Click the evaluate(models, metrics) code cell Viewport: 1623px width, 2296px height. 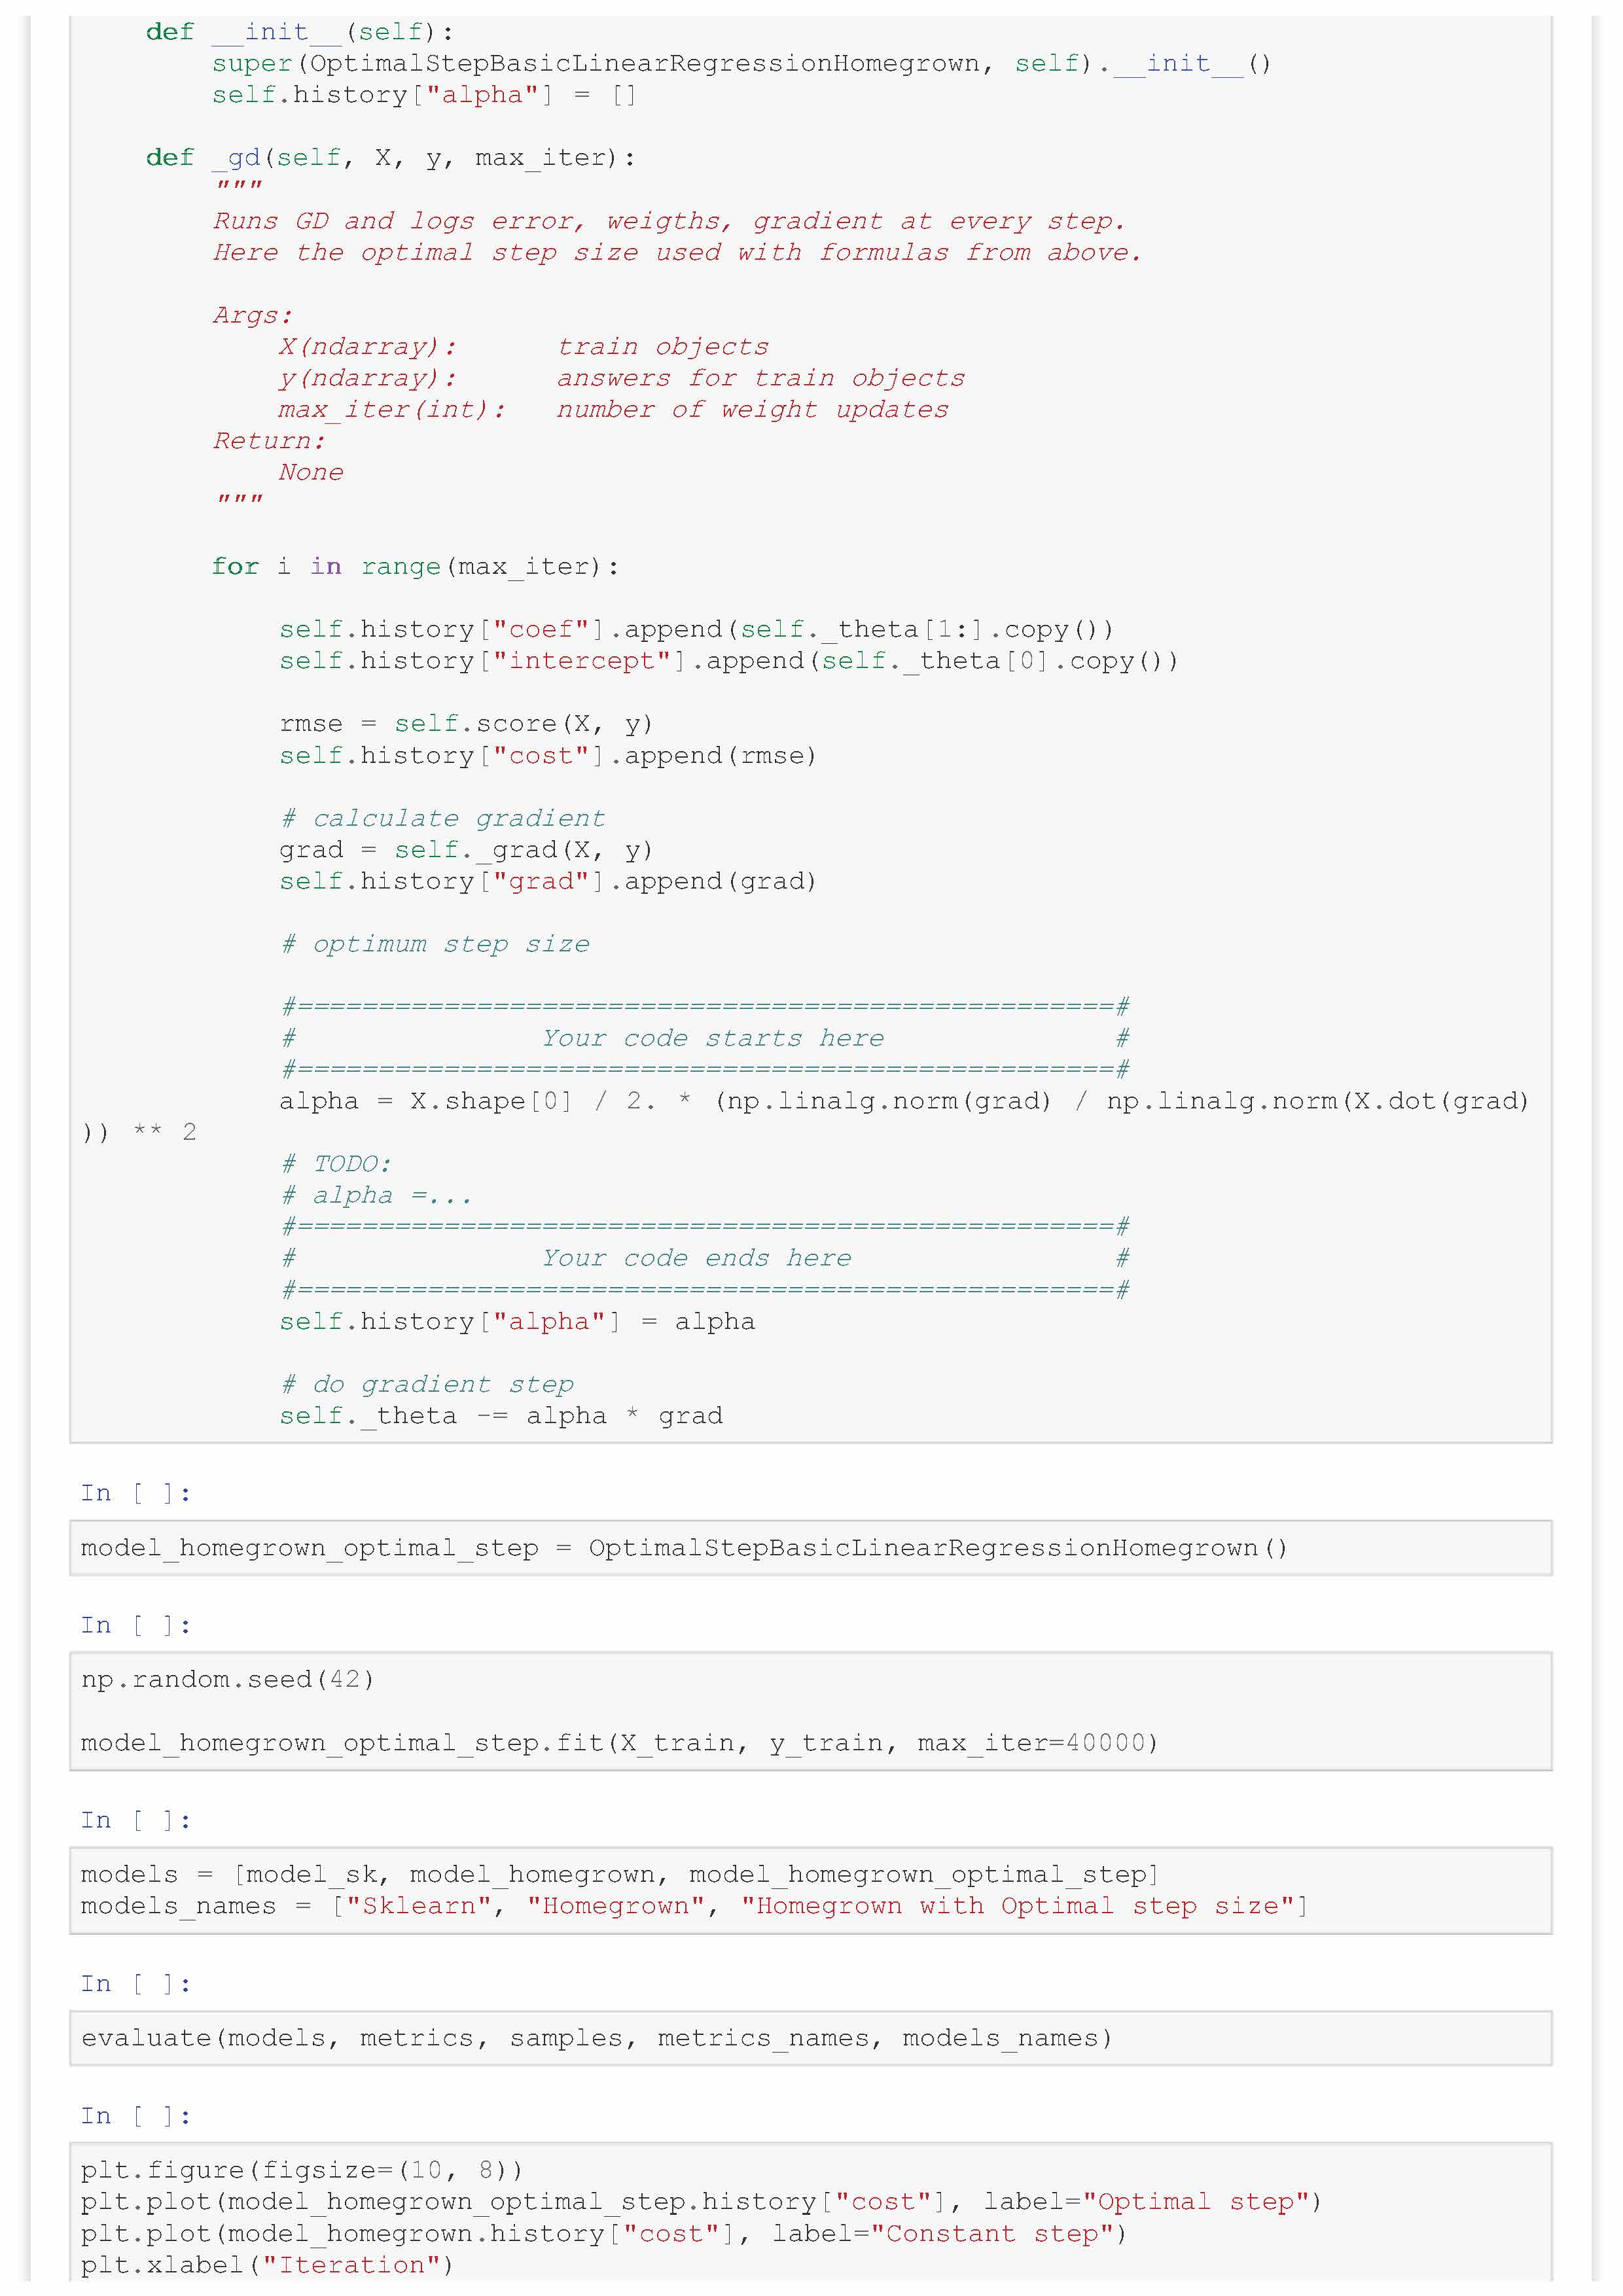tap(596, 2038)
